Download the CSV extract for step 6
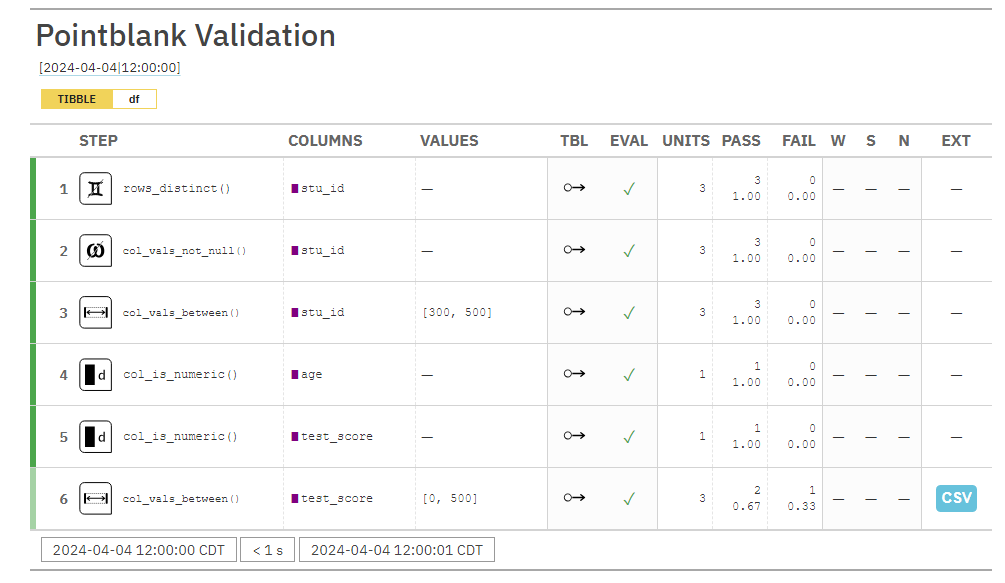The width and height of the screenshot is (1005, 583). point(956,498)
